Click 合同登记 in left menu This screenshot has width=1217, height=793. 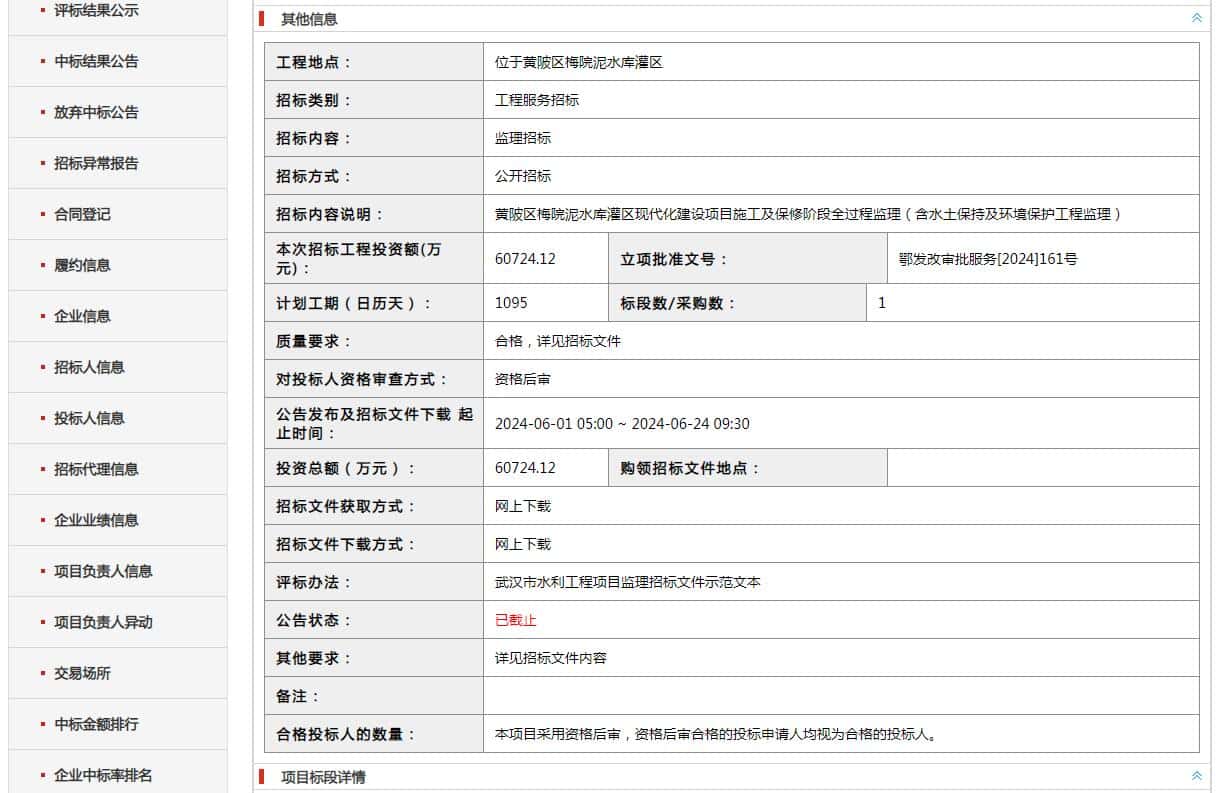pyautogui.click(x=82, y=214)
